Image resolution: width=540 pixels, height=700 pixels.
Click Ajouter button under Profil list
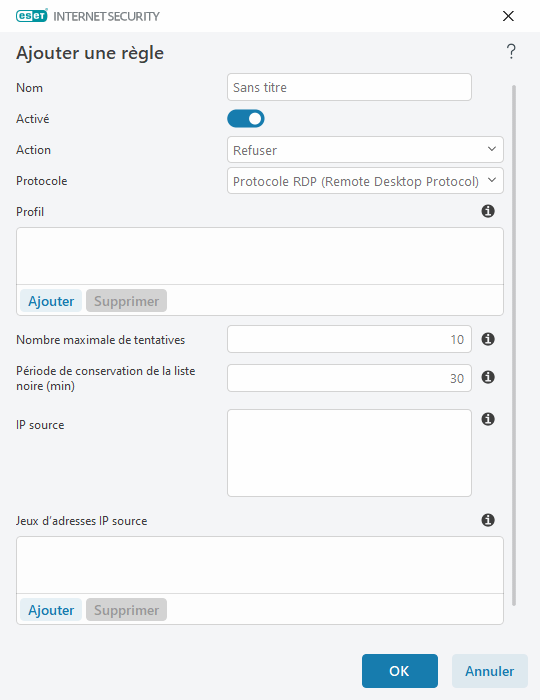click(x=51, y=301)
